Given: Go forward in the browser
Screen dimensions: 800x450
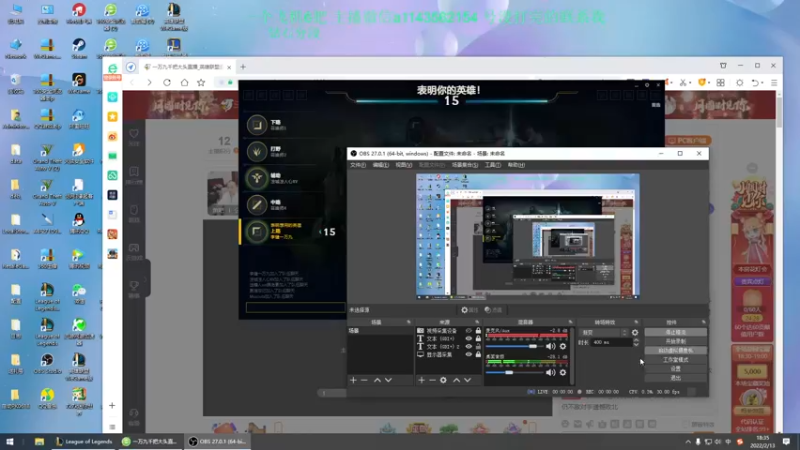Looking at the screenshot, I should pyautogui.click(x=149, y=82).
